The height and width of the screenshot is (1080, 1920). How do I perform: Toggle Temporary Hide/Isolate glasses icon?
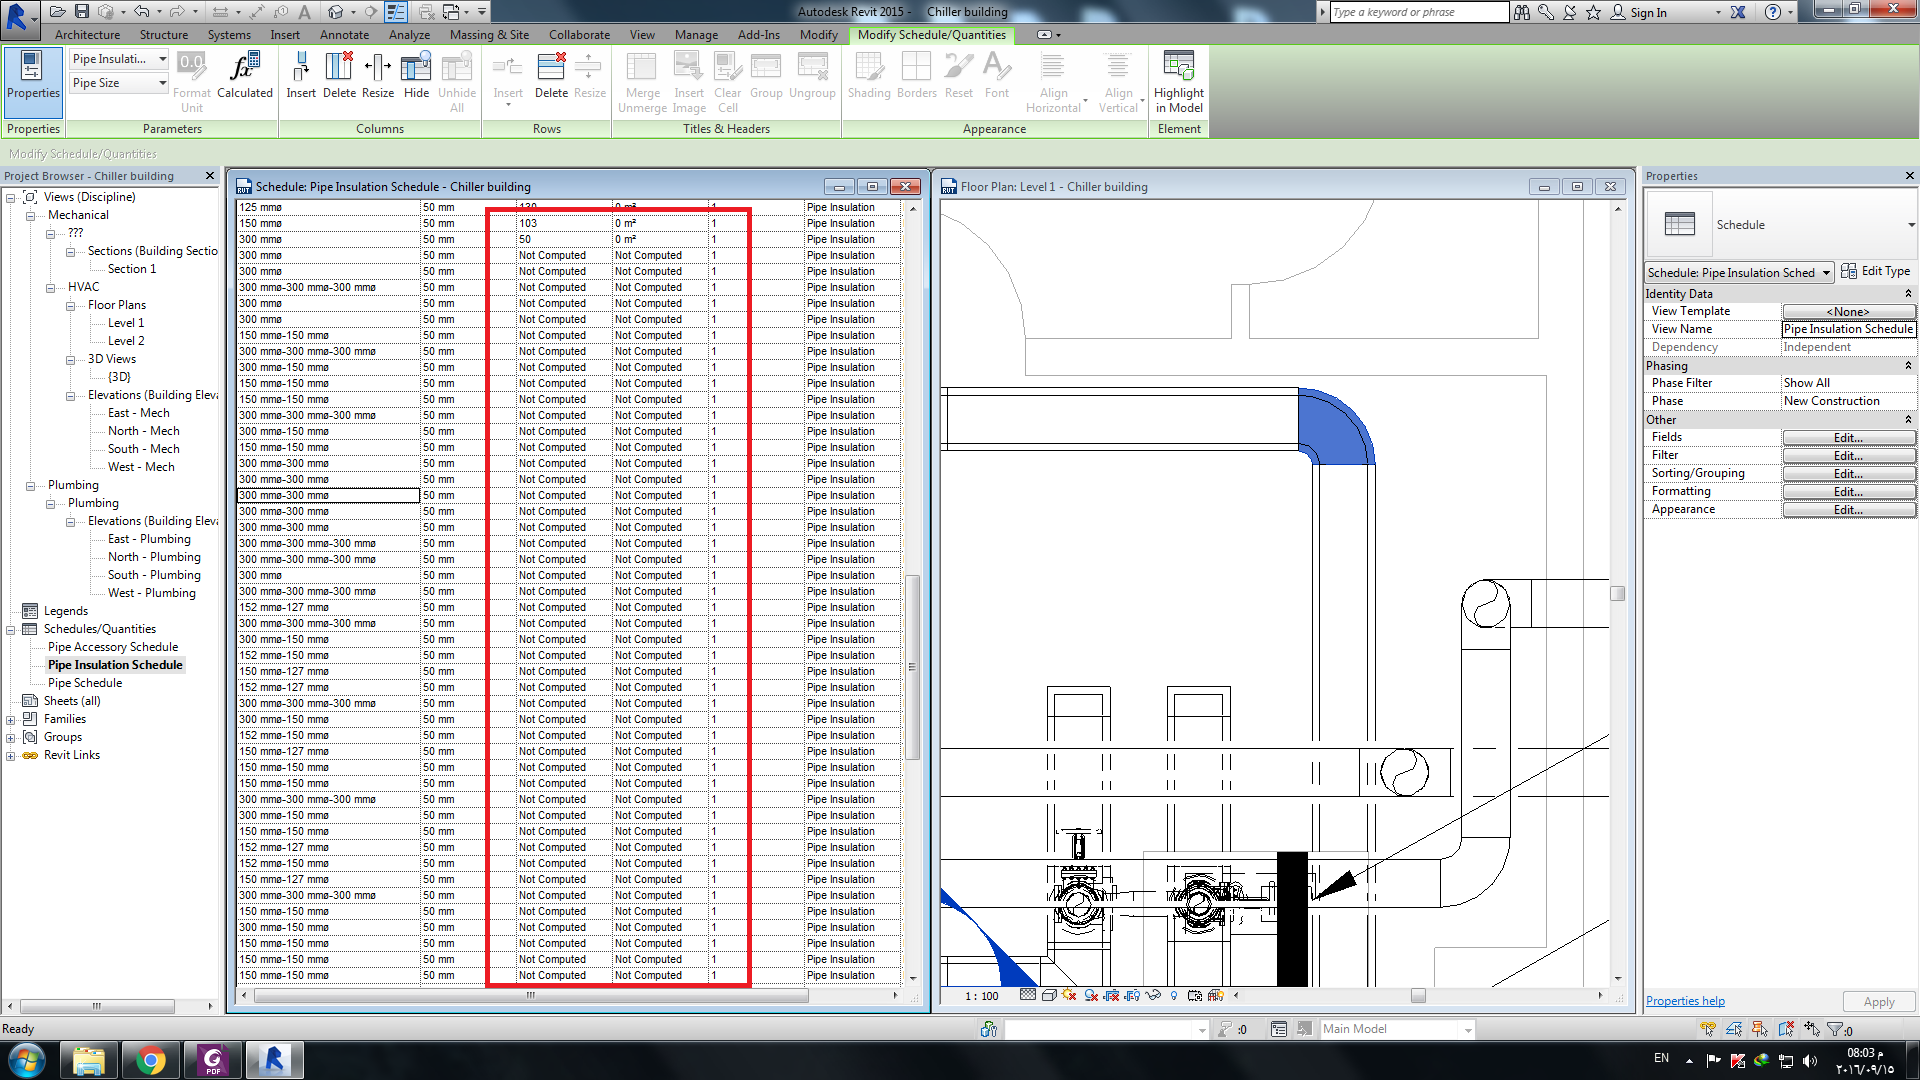coord(1153,996)
